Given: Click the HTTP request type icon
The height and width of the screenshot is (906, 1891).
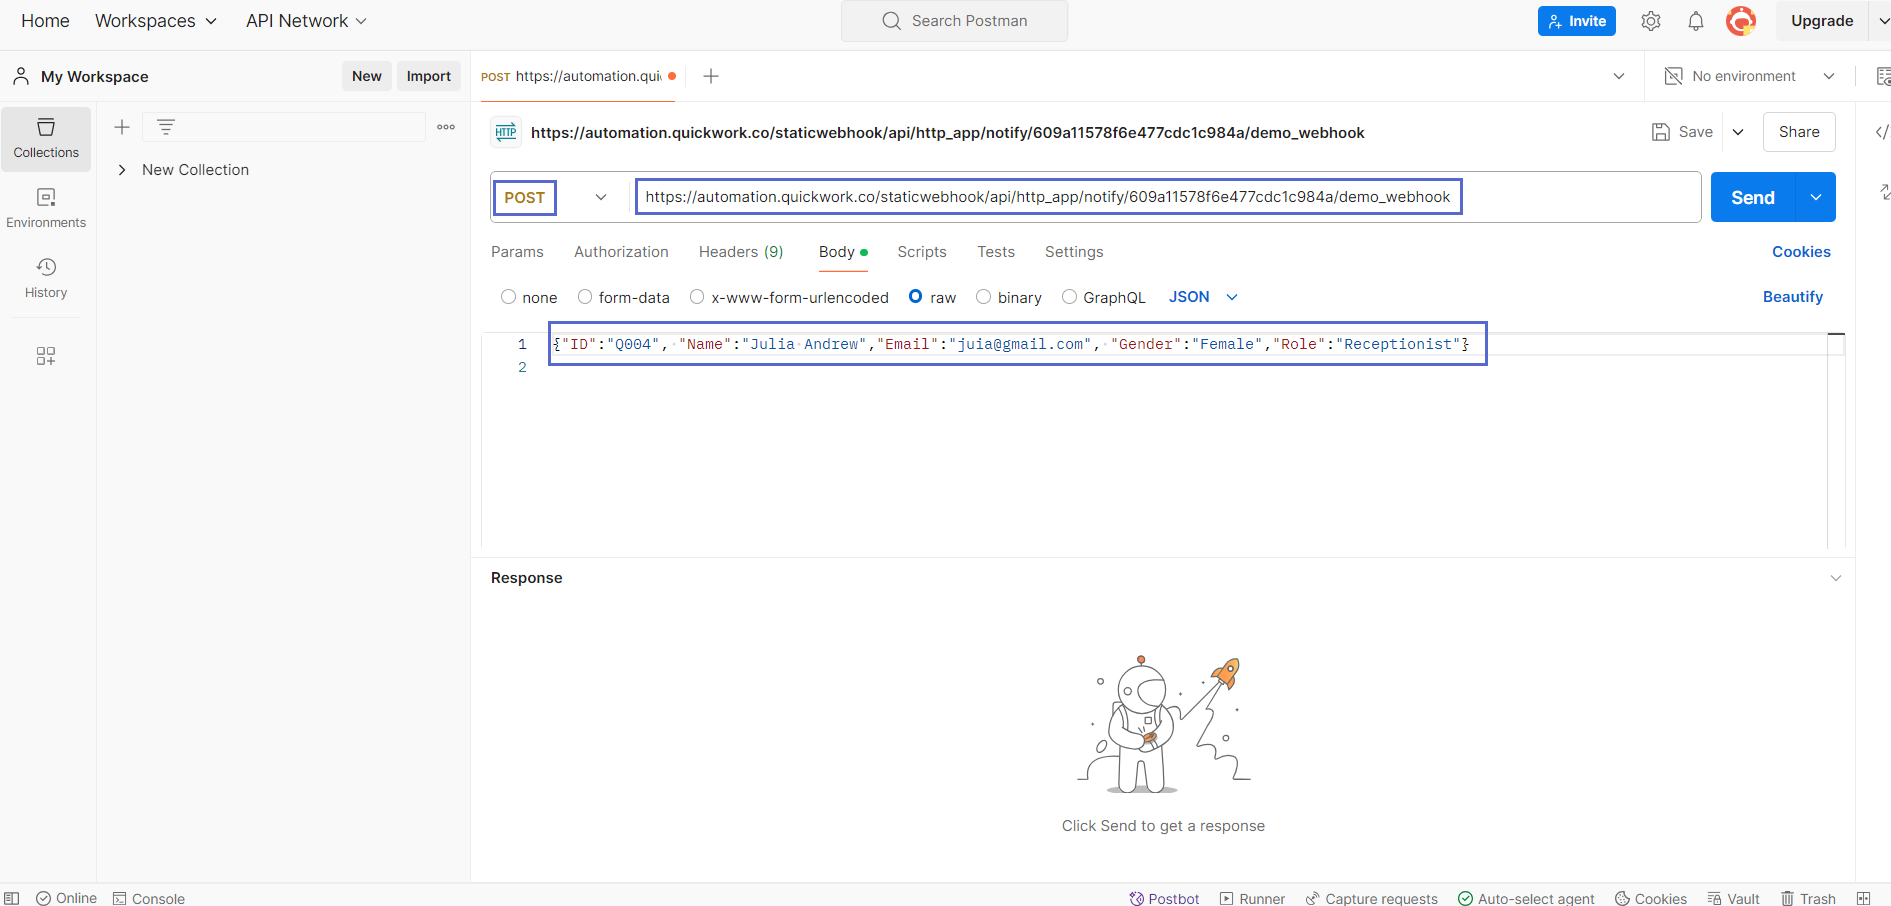Looking at the screenshot, I should (x=506, y=132).
